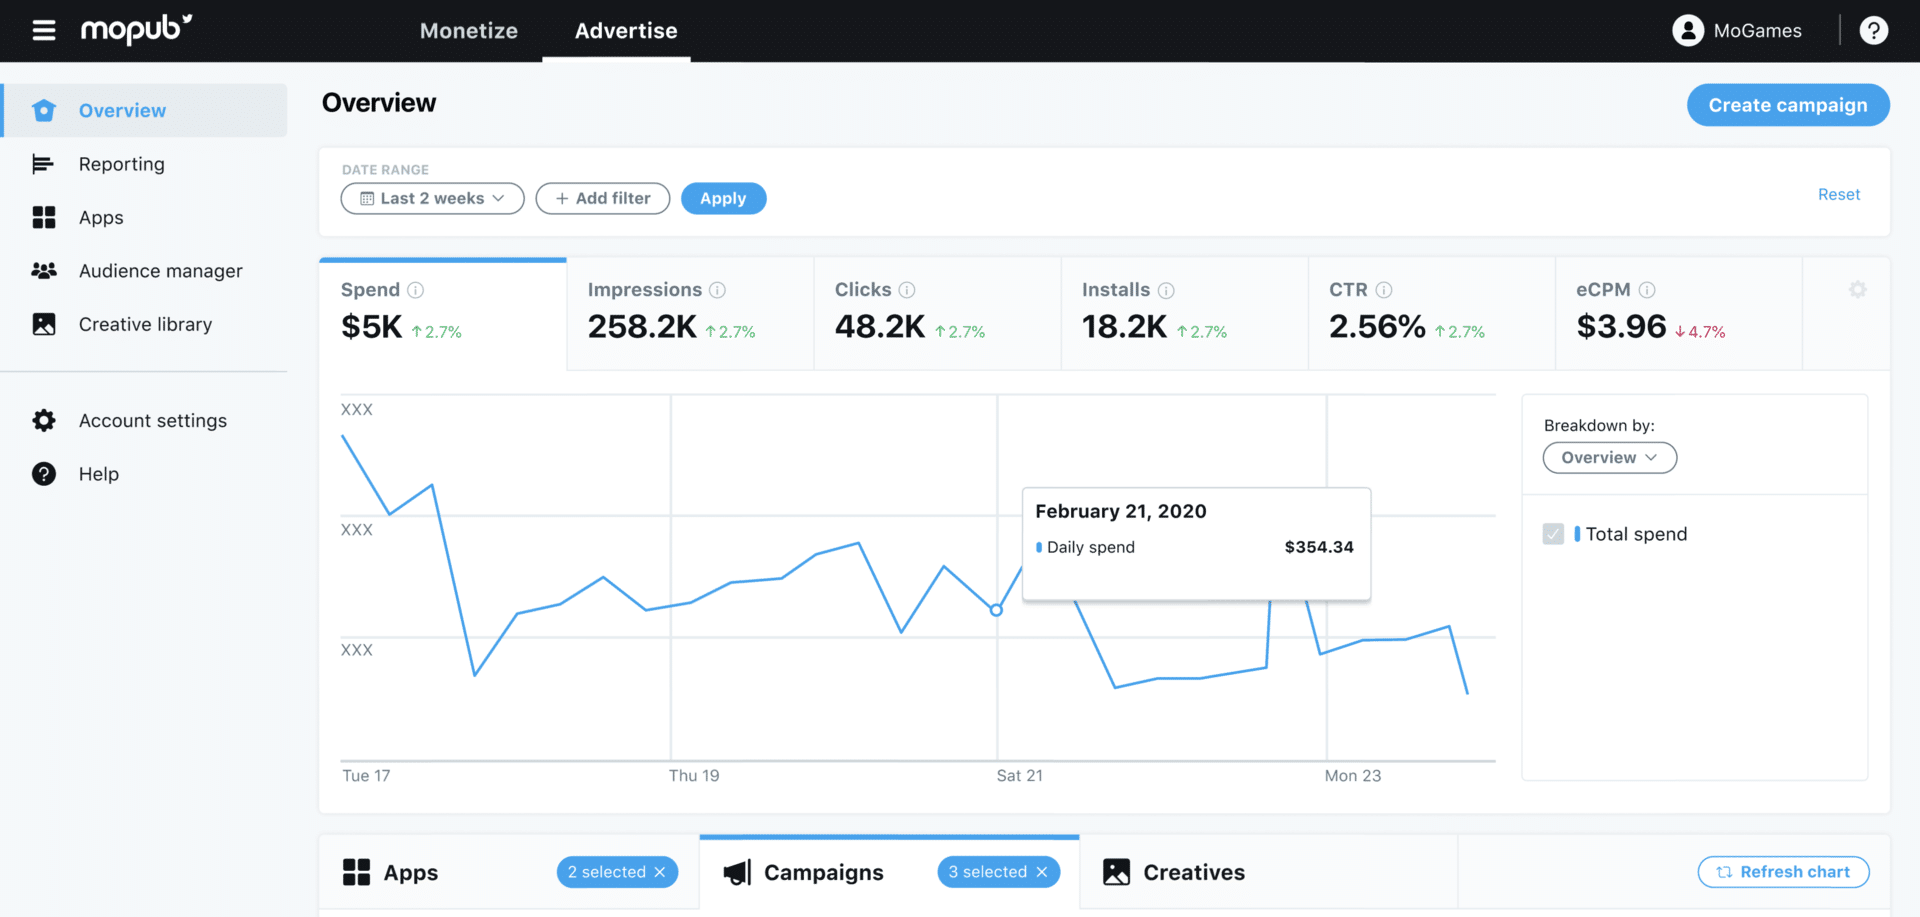Open the Audience manager panel
The image size is (1920, 917).
click(160, 270)
